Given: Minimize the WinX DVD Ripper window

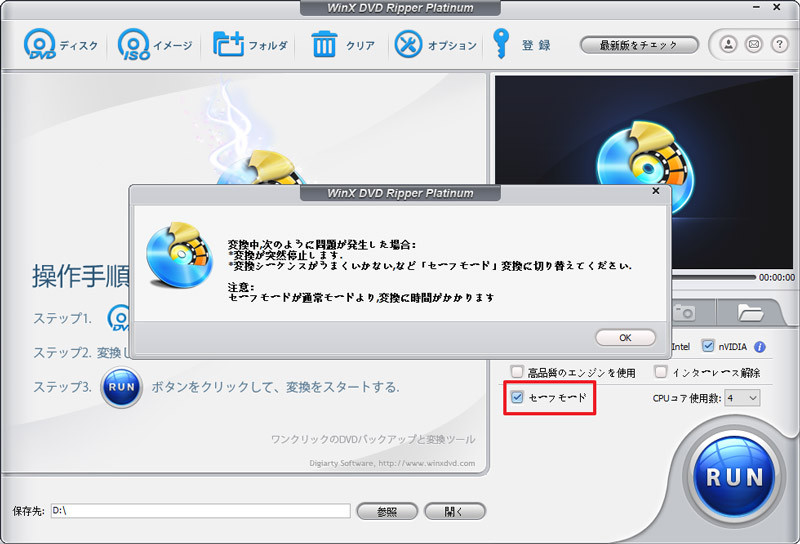Looking at the screenshot, I should pos(756,8).
